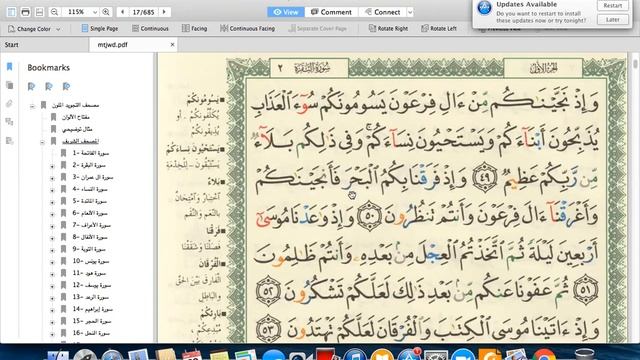This screenshot has height=360, width=640.
Task: Click middle bookmark action icon under Bookmarks
Action: pyautogui.click(x=49, y=86)
